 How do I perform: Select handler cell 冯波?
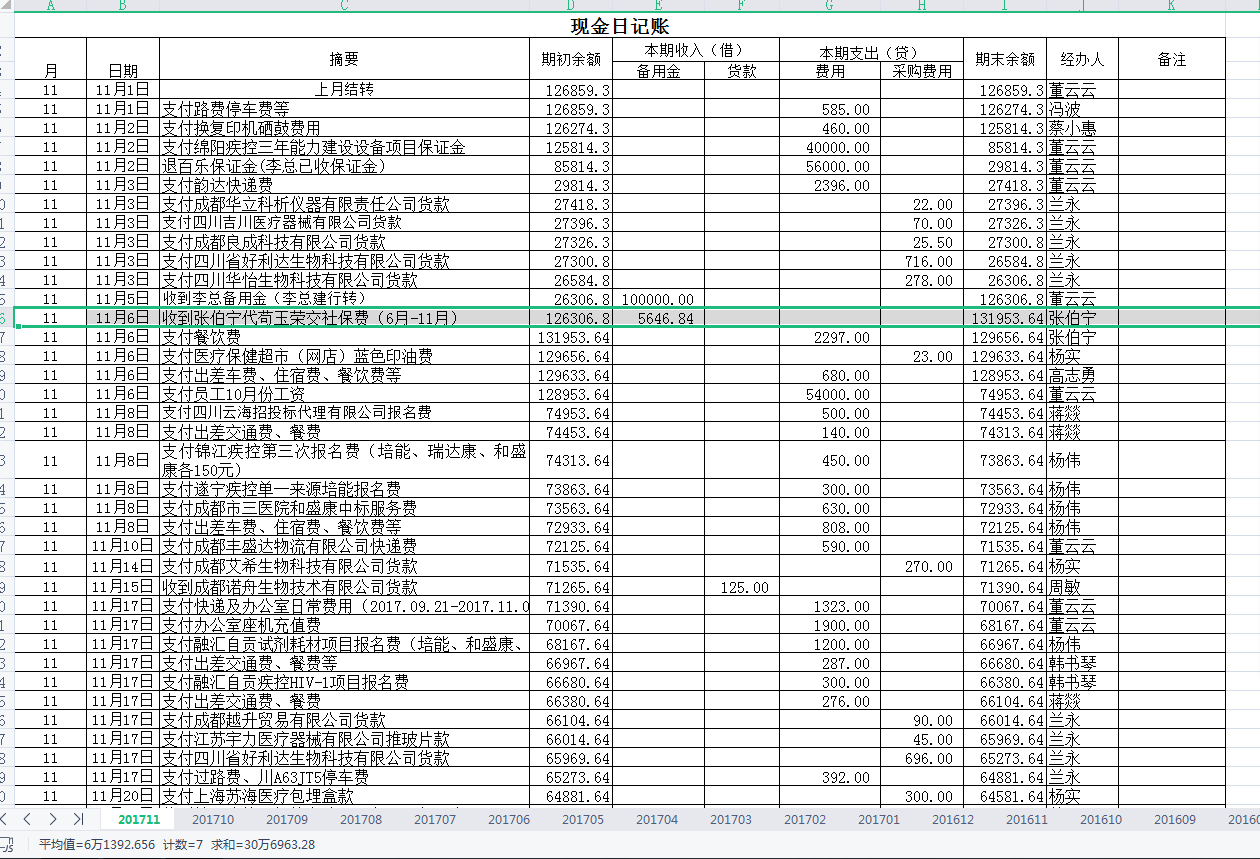coord(1082,109)
